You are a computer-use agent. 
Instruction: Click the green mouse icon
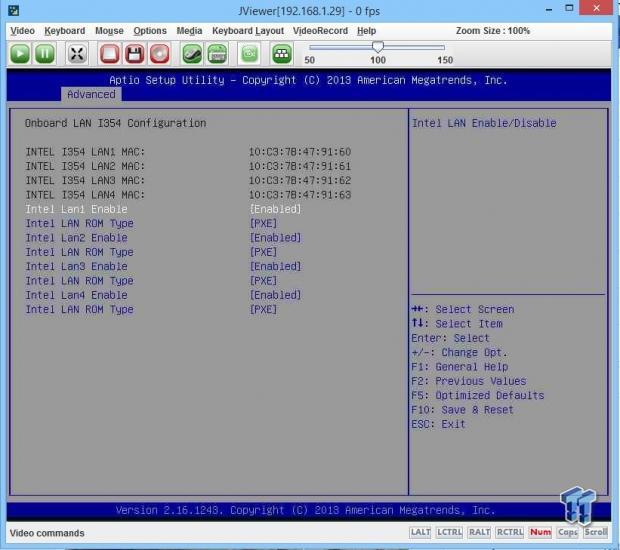pos(192,54)
